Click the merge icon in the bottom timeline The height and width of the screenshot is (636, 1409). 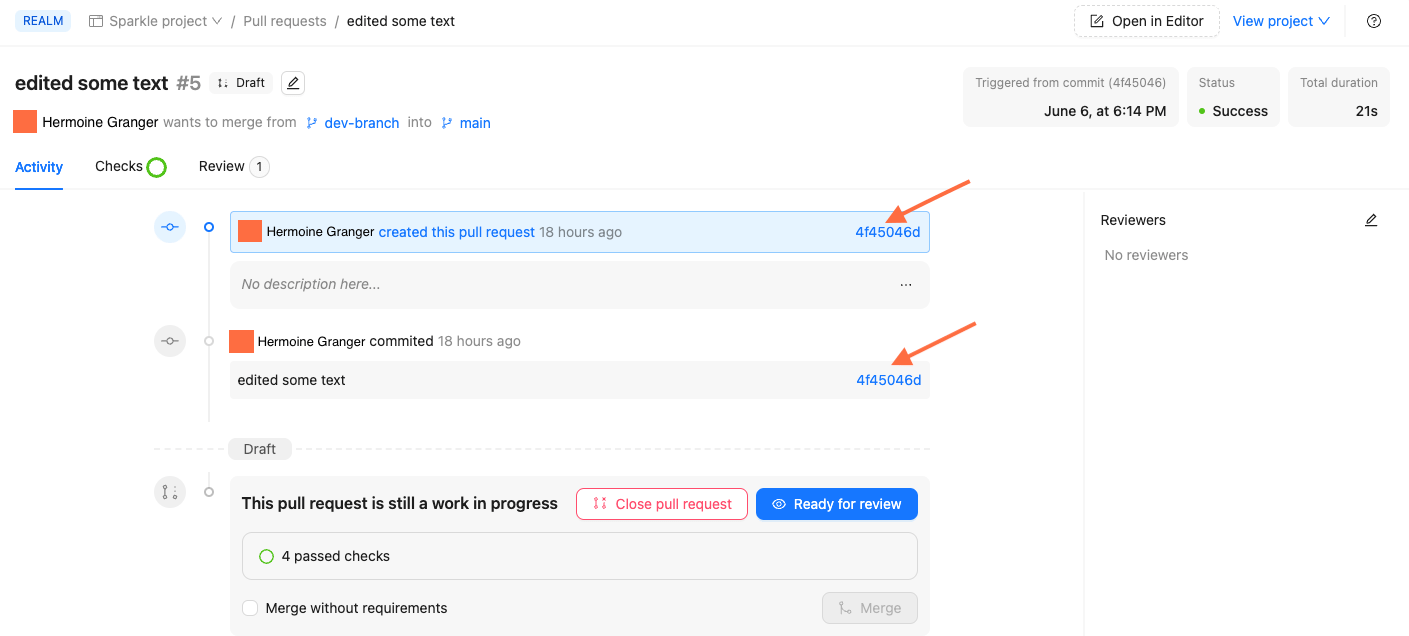click(x=170, y=492)
